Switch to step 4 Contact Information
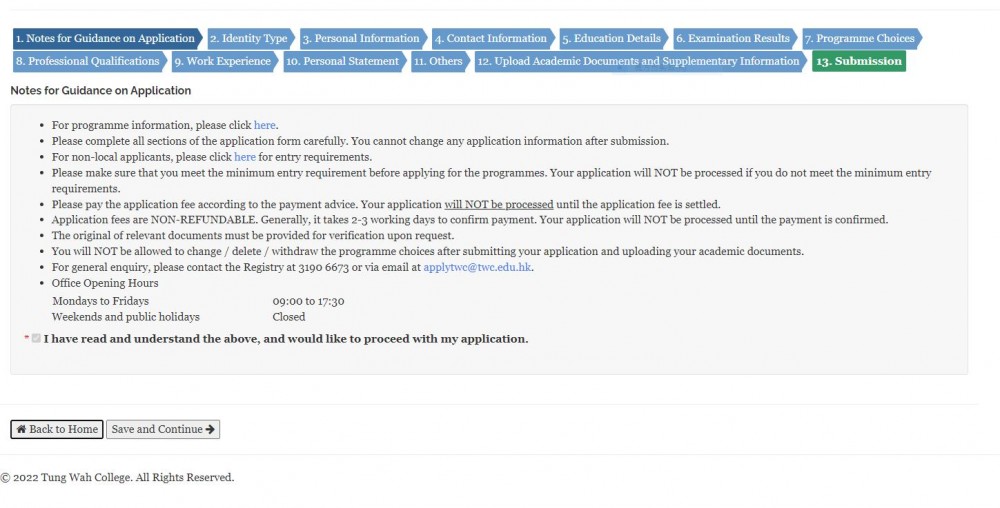Viewport: 1000px width, 508px height. coord(493,38)
